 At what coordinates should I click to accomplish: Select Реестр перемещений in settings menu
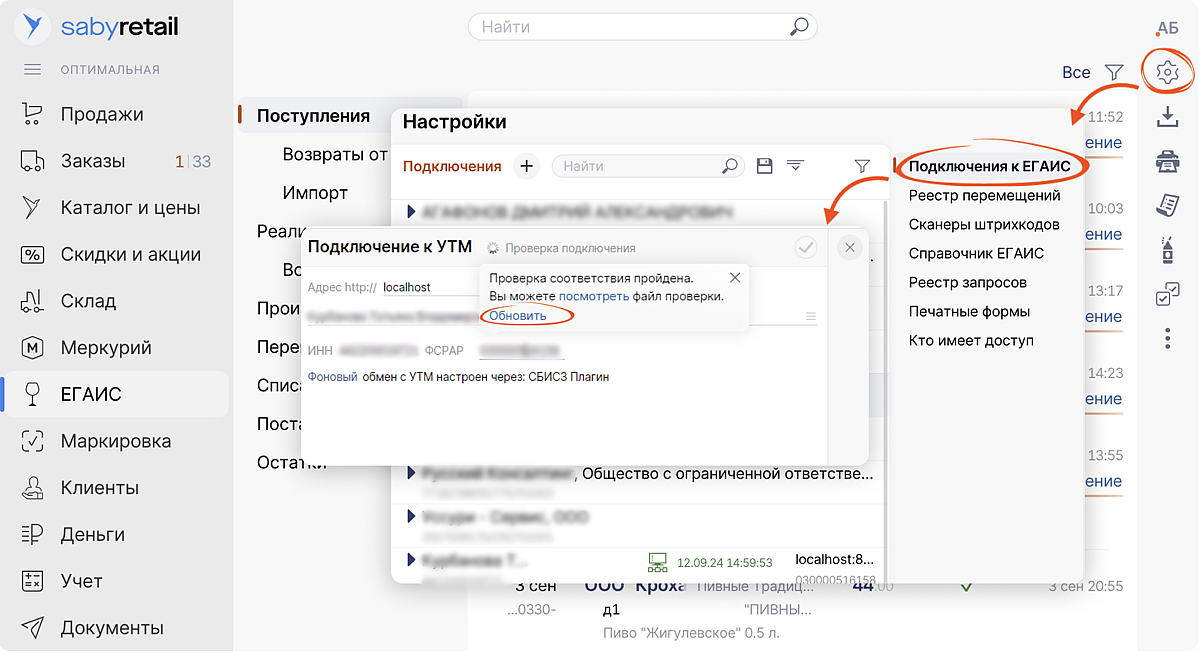click(984, 195)
